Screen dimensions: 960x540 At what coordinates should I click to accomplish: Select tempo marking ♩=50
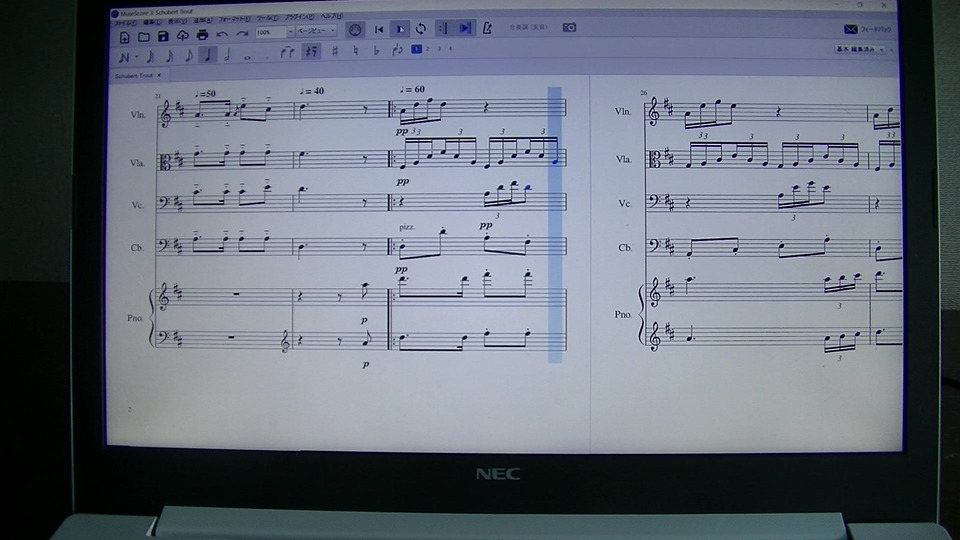[204, 94]
